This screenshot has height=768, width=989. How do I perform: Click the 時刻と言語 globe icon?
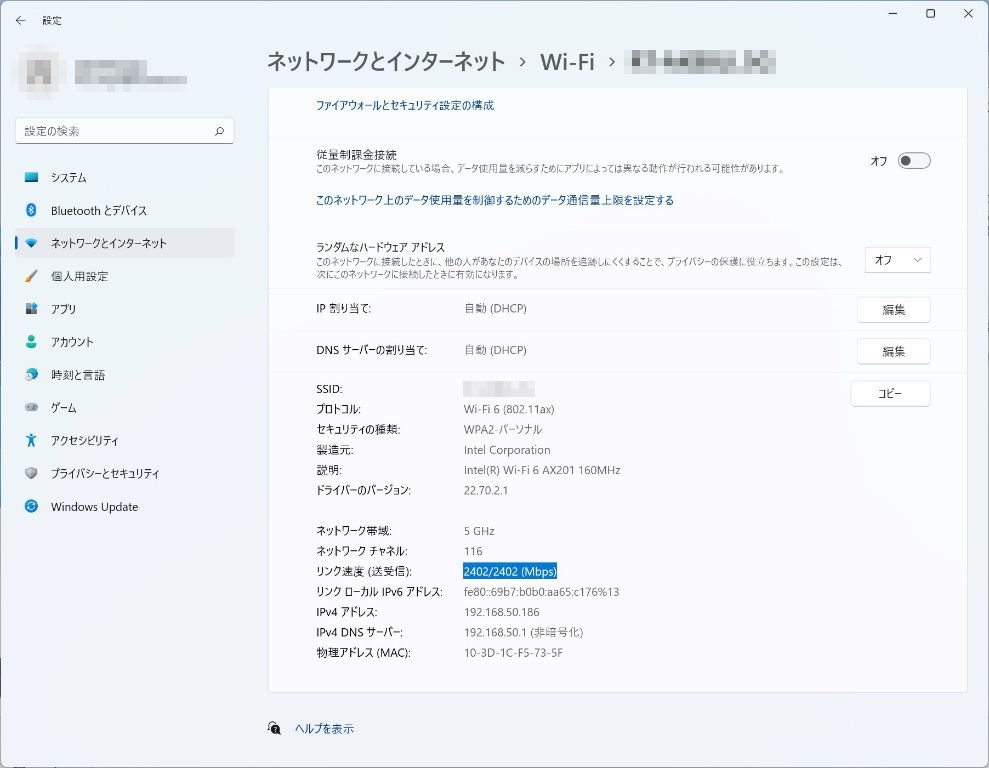[x=31, y=375]
